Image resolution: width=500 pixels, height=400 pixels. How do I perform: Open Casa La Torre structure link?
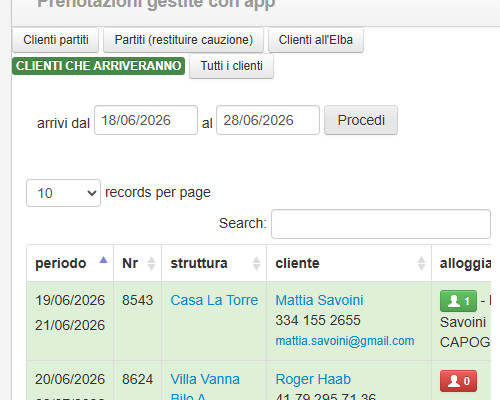click(x=214, y=300)
